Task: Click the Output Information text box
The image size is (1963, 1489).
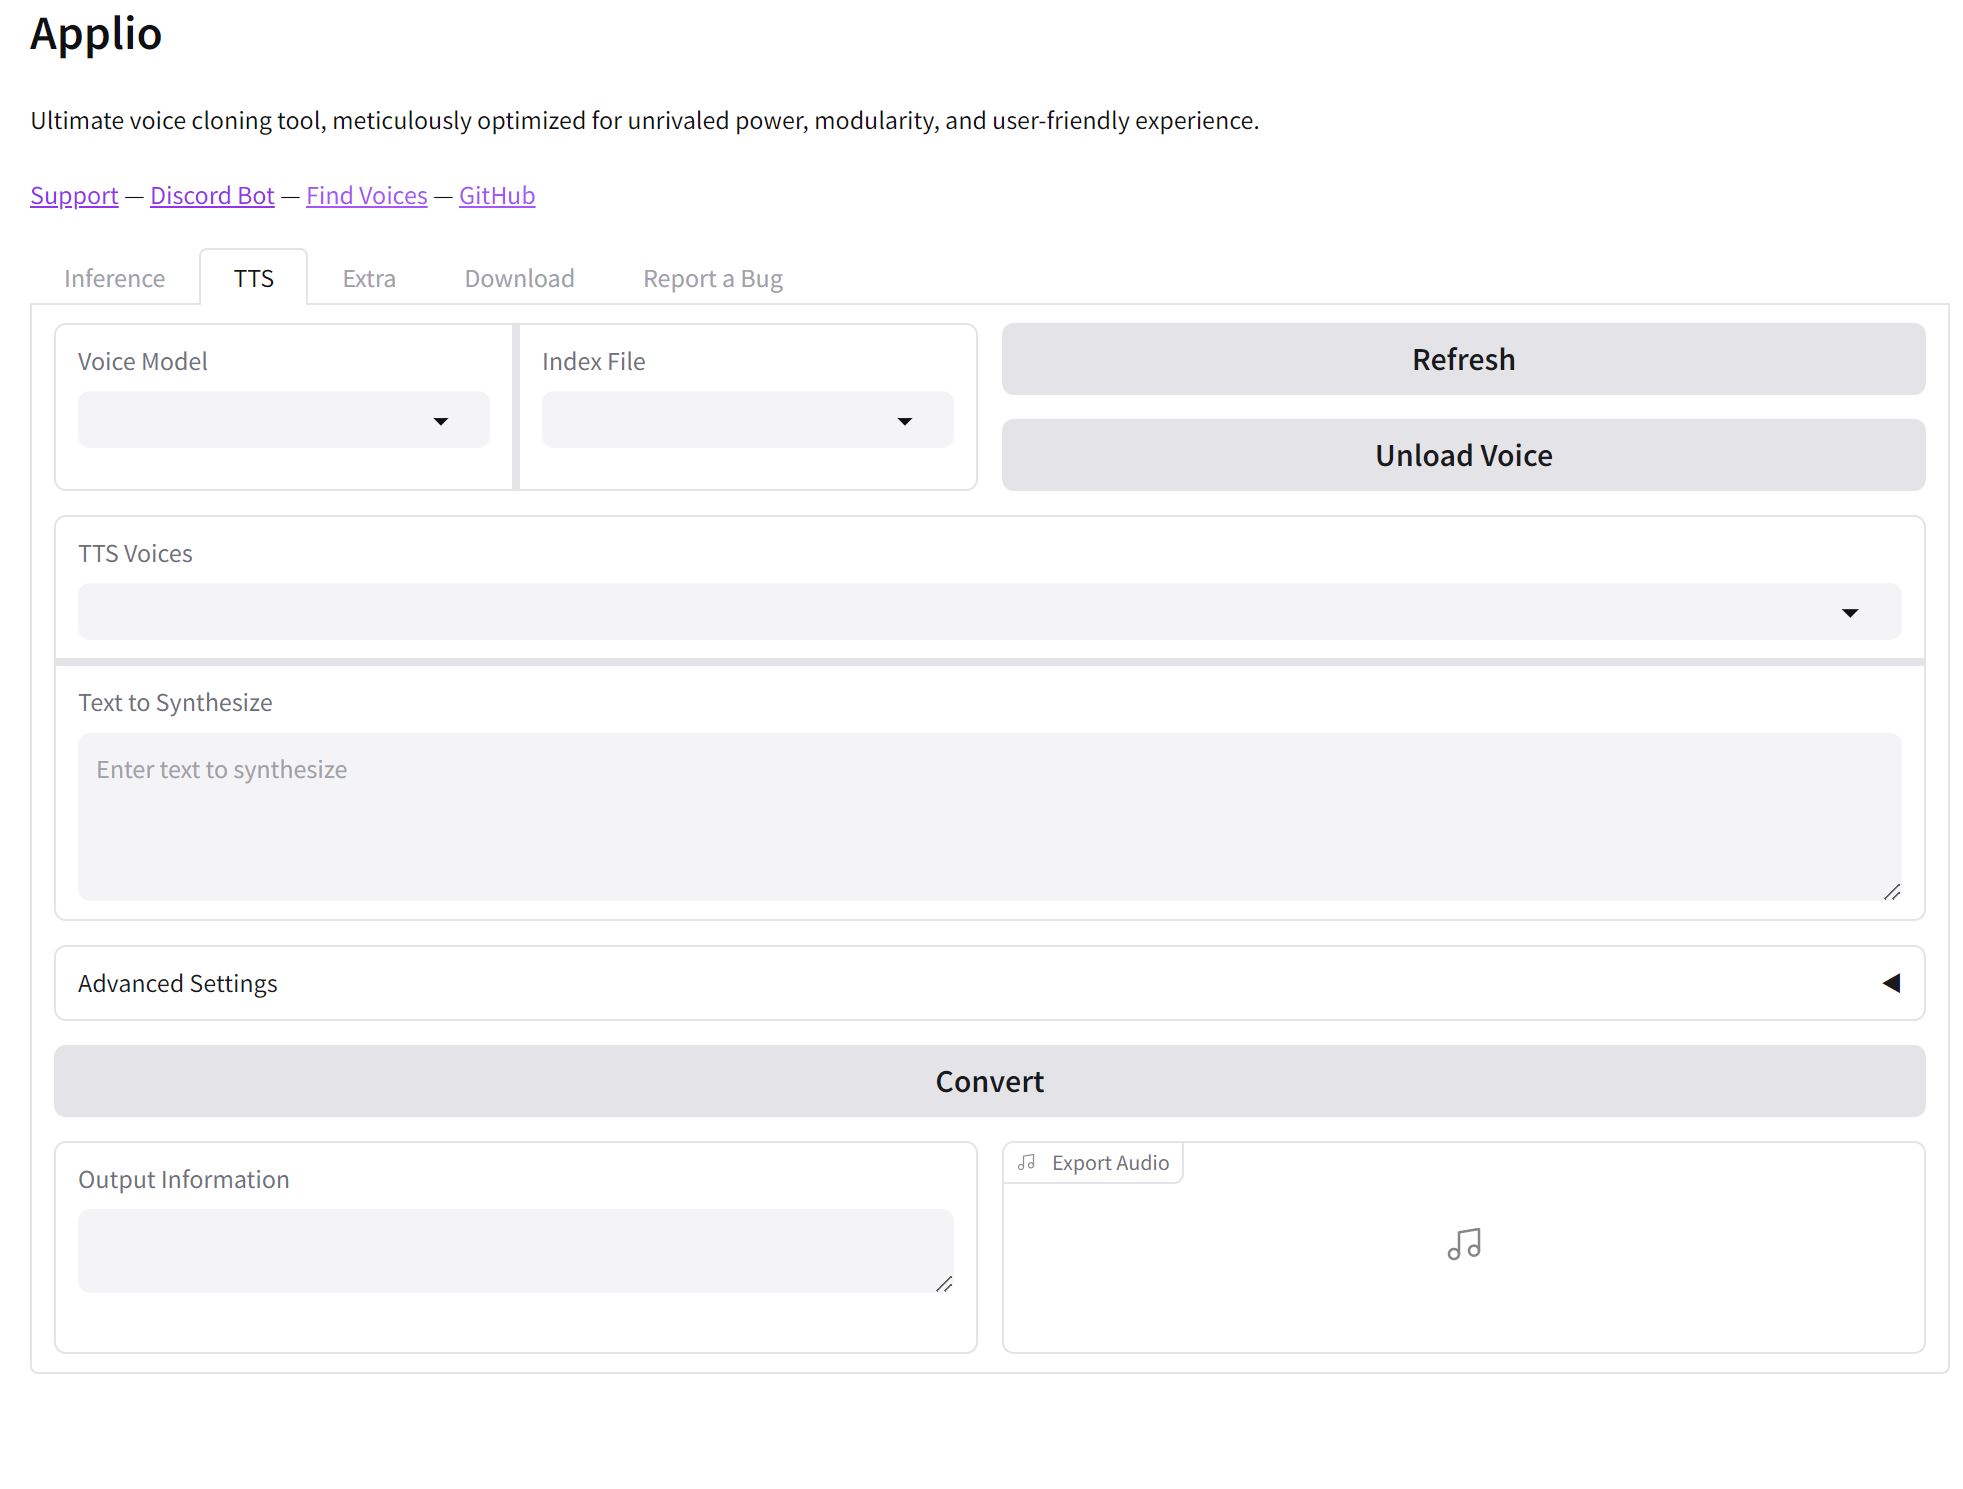Action: [515, 1251]
